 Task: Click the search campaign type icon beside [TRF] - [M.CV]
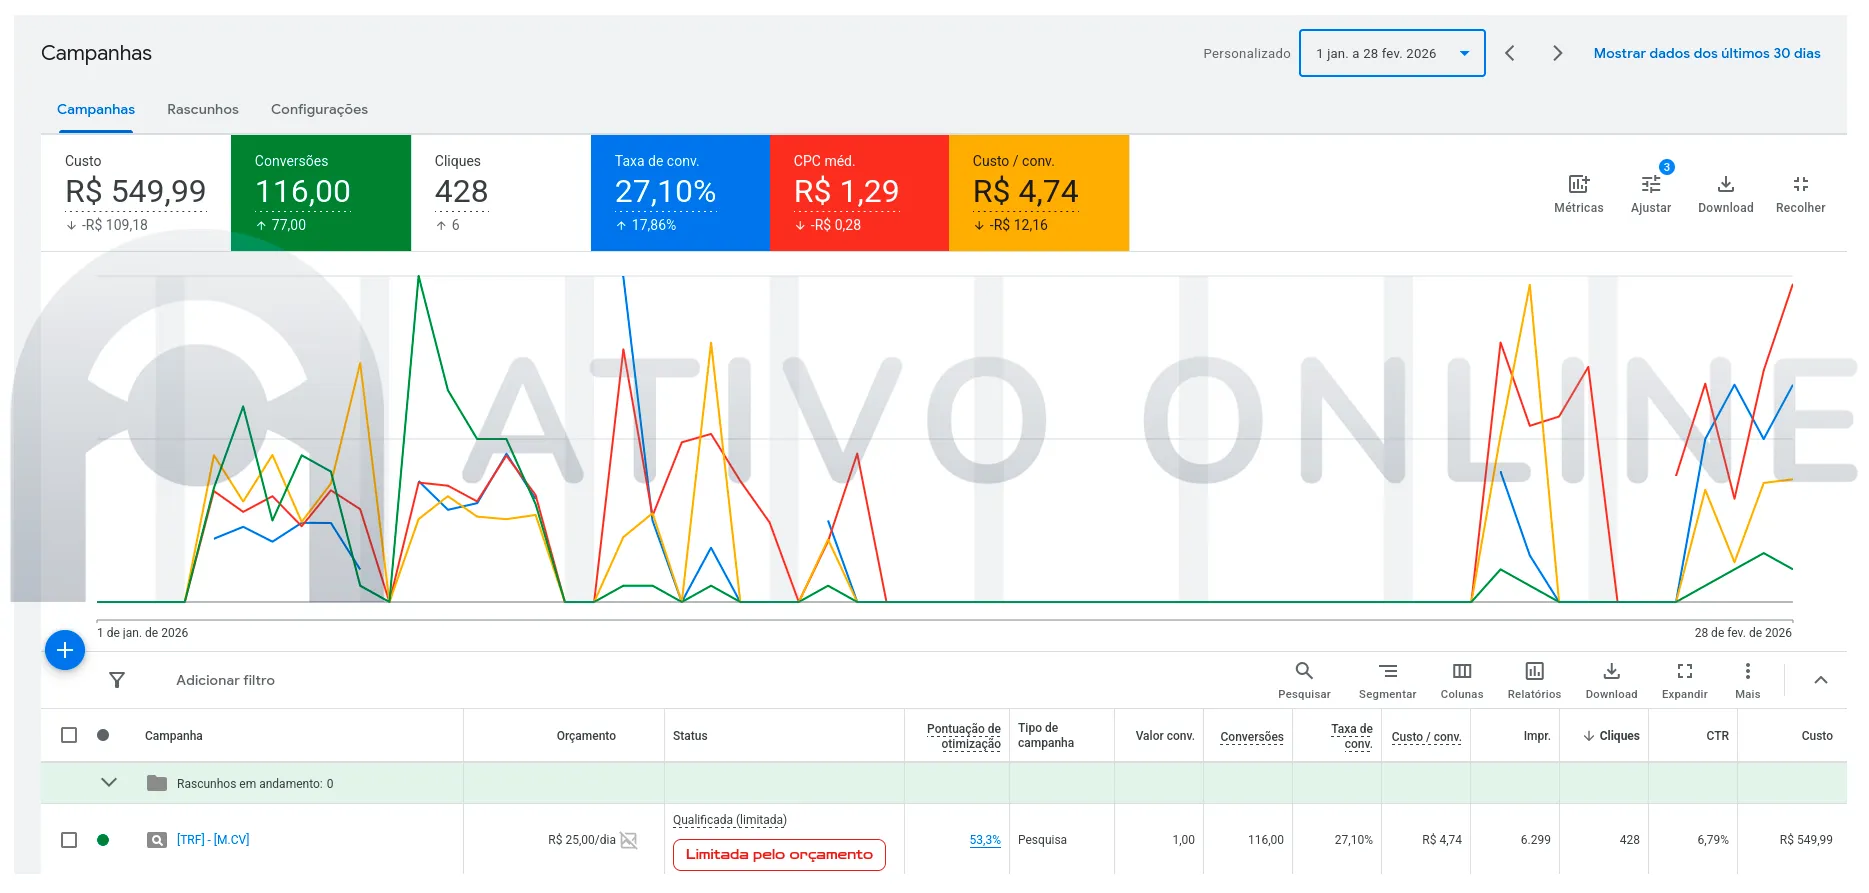[x=157, y=840]
